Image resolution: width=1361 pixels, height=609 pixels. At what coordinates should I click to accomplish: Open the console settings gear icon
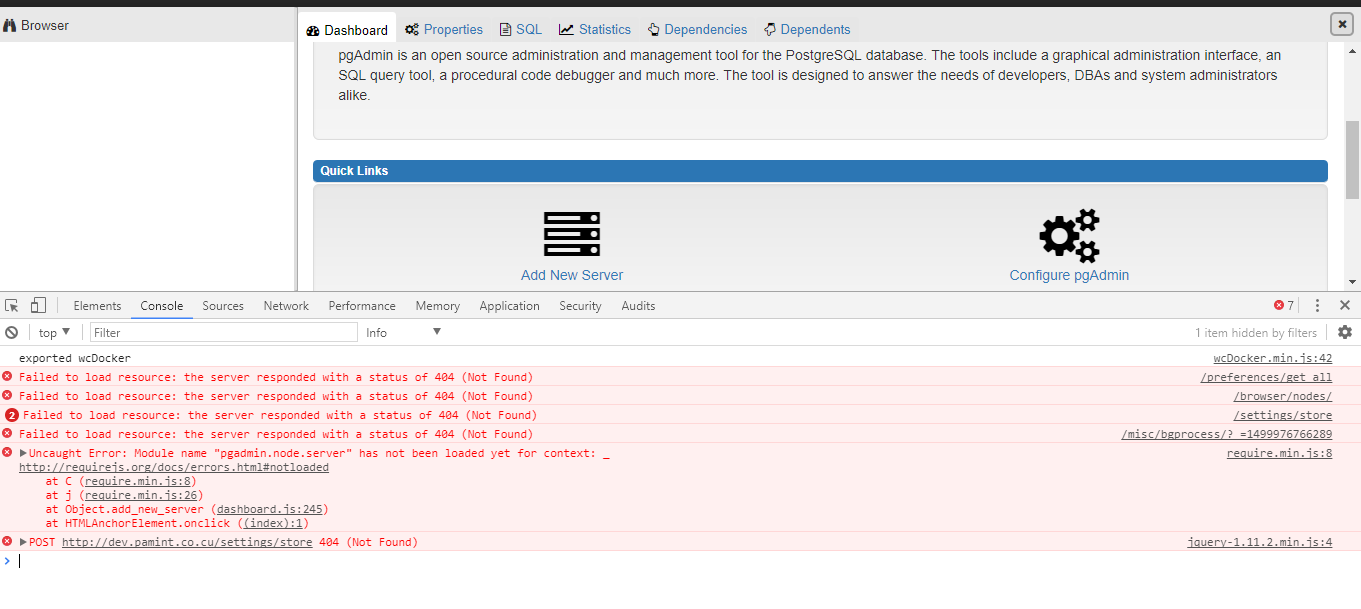tap(1345, 332)
